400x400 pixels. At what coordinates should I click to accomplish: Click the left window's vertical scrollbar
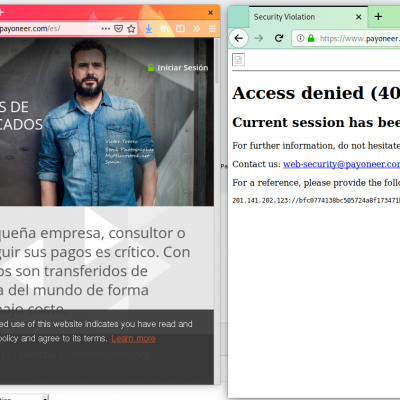[217, 211]
